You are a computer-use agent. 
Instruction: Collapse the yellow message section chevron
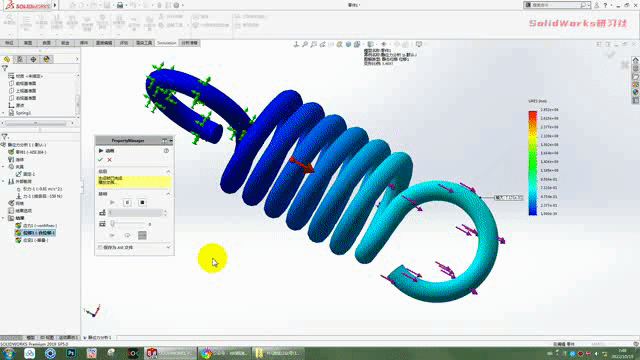coord(168,171)
